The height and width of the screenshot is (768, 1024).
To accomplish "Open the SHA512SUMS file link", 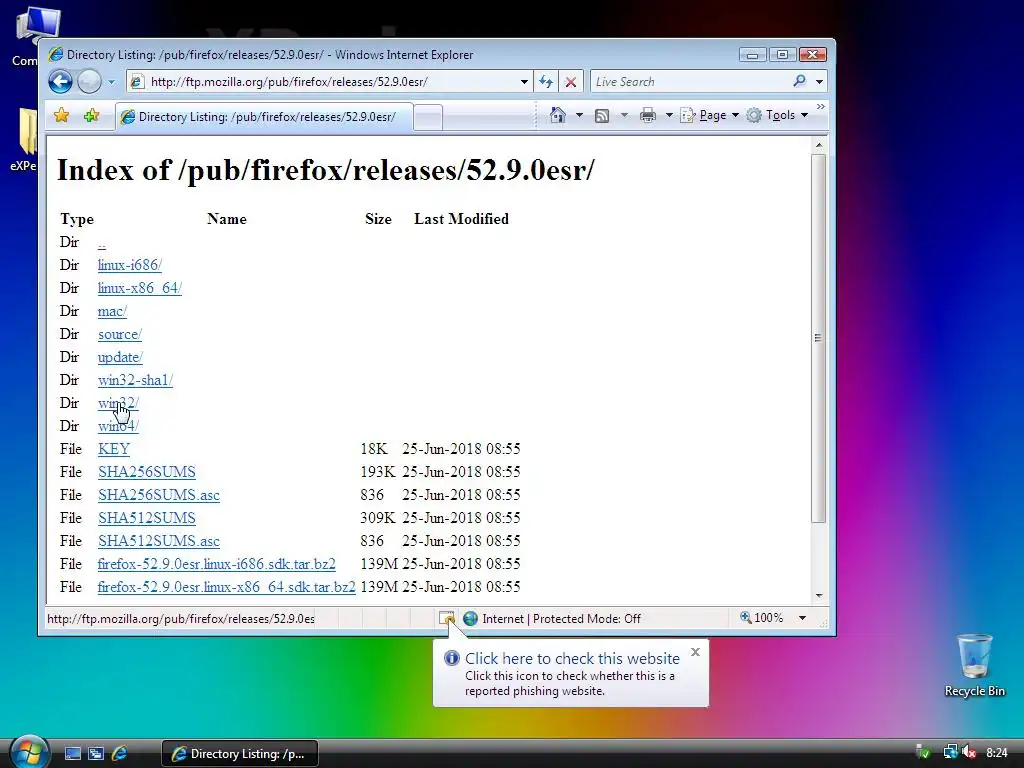I will (x=147, y=518).
